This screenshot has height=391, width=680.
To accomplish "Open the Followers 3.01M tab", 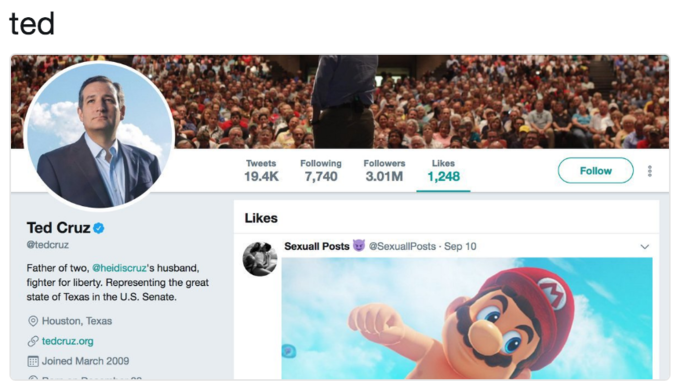I will point(384,170).
